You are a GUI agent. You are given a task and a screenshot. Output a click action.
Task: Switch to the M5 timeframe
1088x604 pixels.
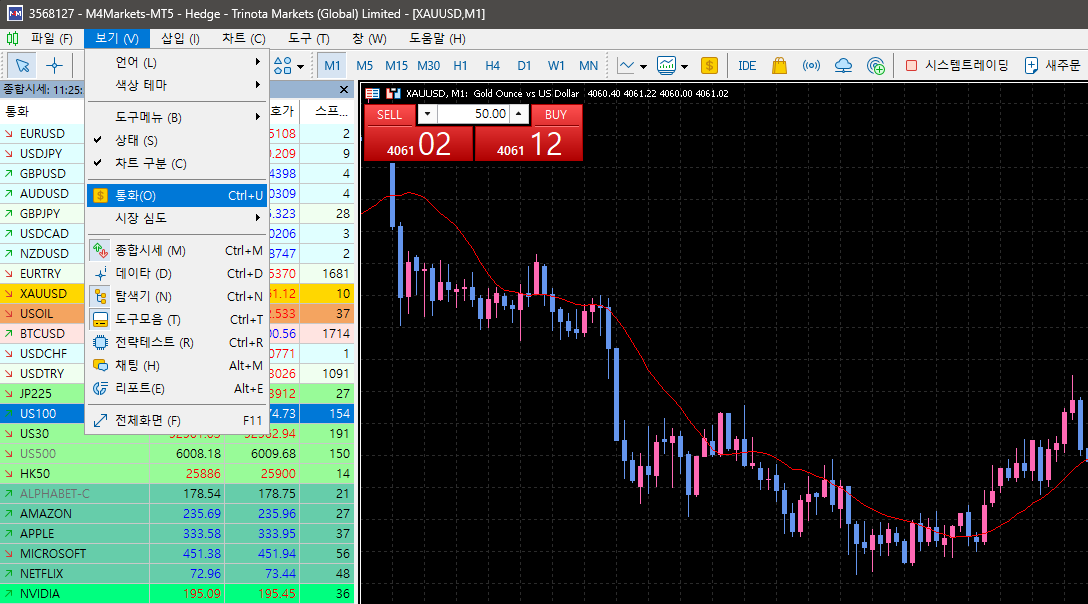[364, 66]
